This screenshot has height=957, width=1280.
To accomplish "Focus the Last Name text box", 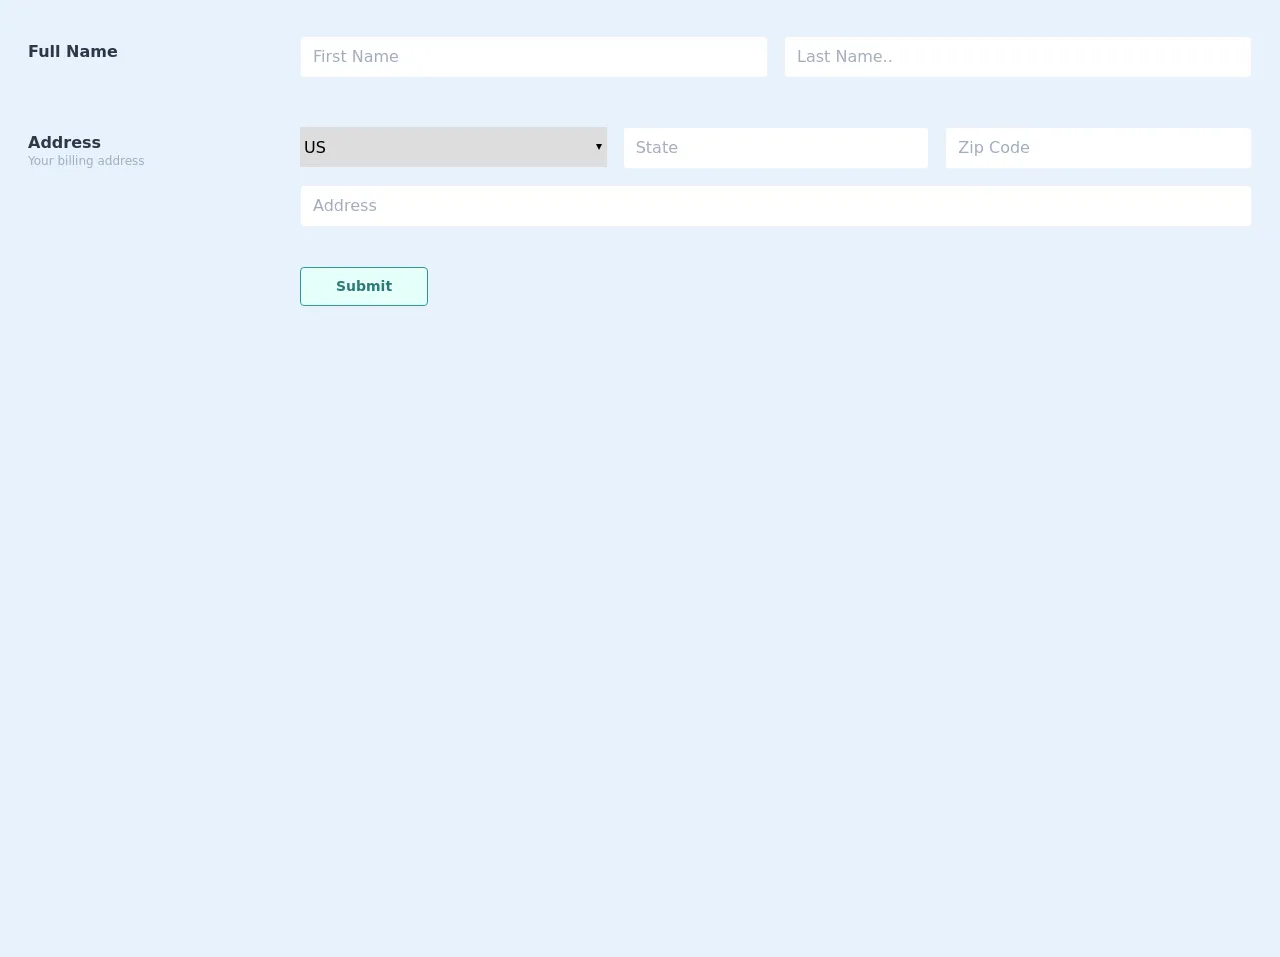I will click(x=1017, y=57).
